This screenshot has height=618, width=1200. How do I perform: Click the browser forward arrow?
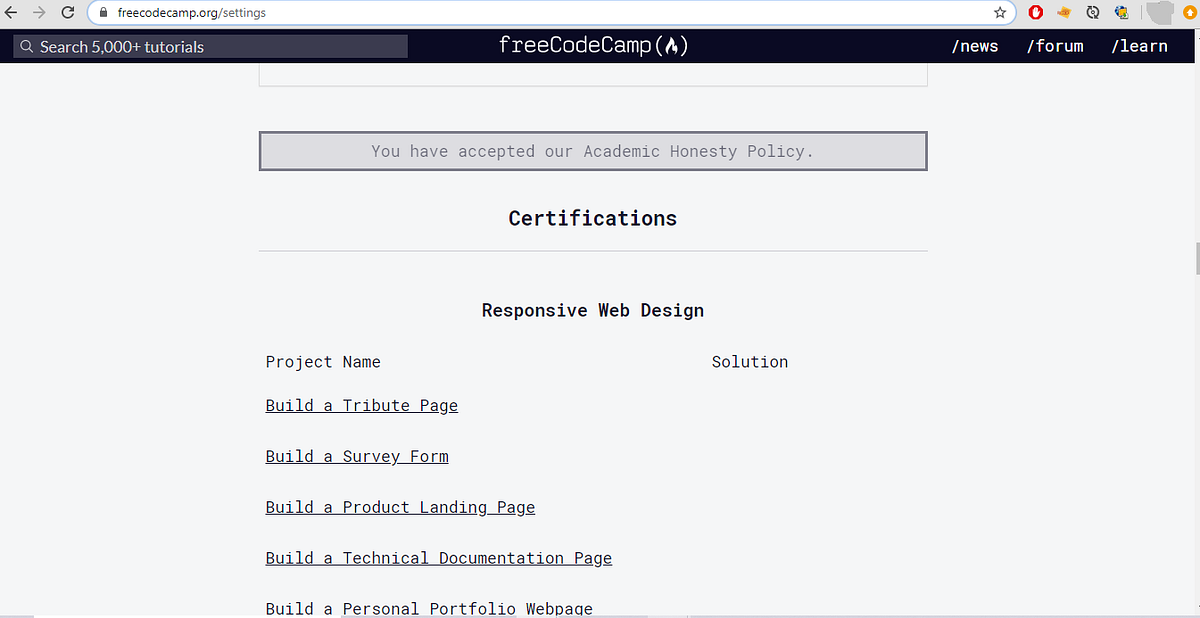coord(39,12)
